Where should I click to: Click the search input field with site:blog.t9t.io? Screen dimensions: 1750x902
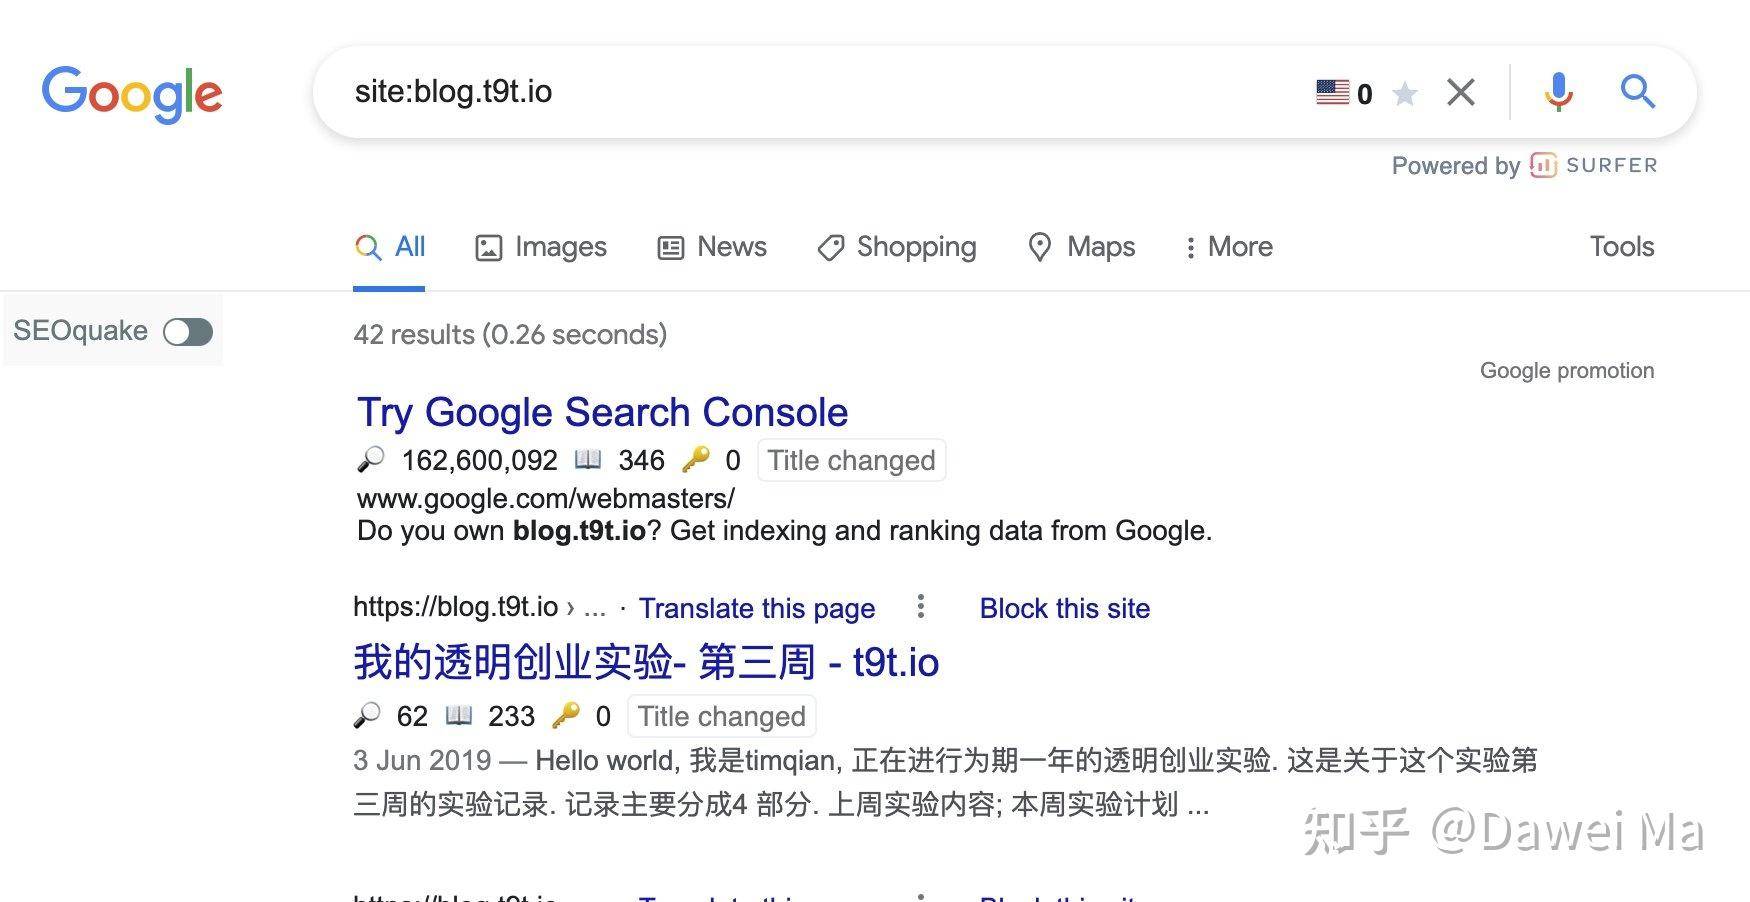pyautogui.click(x=820, y=92)
